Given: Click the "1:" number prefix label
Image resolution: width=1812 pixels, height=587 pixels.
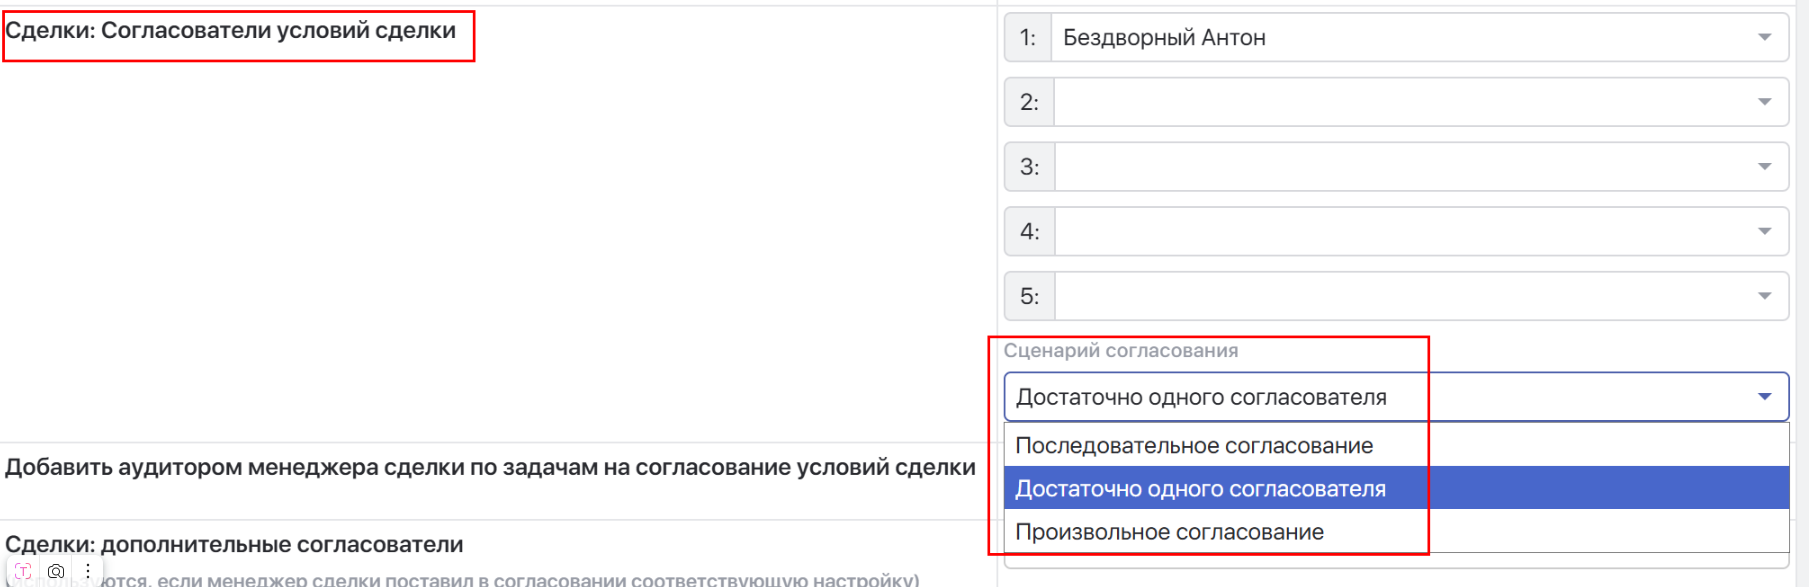Looking at the screenshot, I should pyautogui.click(x=1028, y=38).
